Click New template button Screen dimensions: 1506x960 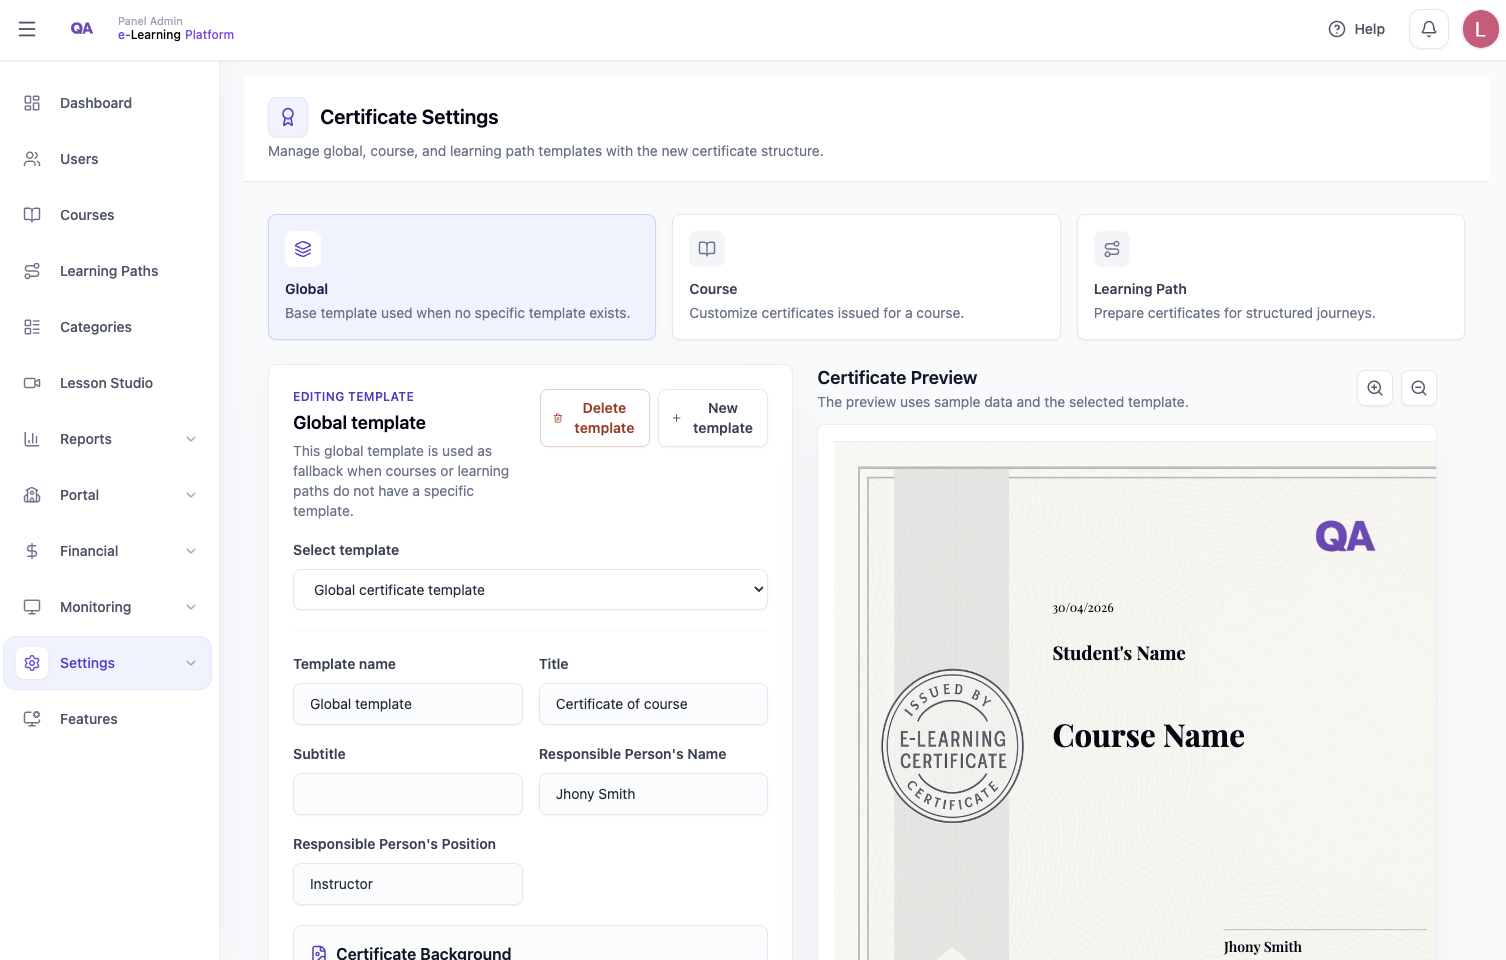[713, 418]
